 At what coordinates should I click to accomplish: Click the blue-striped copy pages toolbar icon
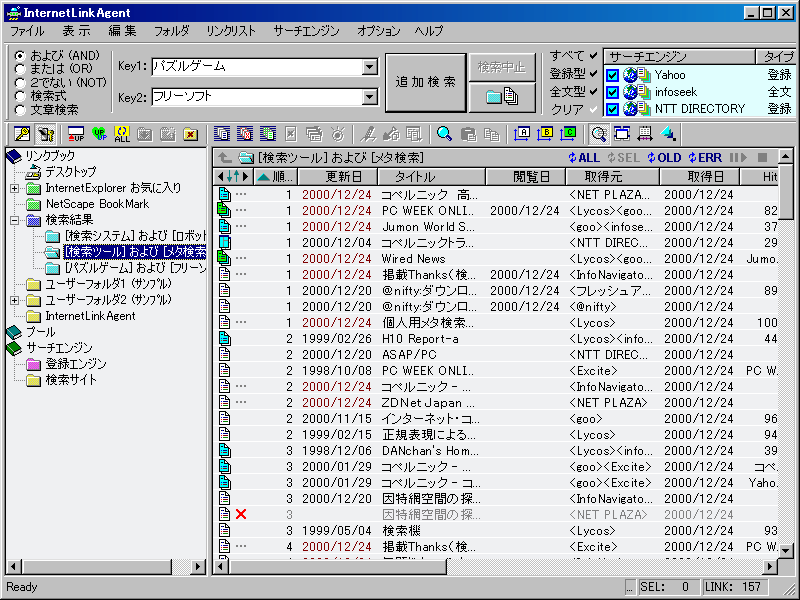click(222, 134)
